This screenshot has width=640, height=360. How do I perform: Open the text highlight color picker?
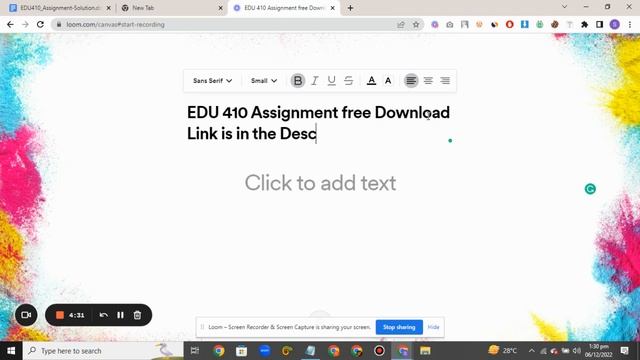point(388,80)
